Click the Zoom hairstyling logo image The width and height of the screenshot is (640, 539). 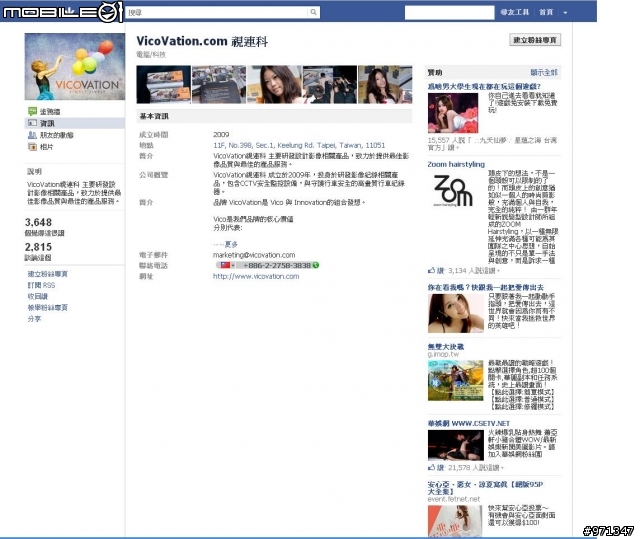coord(453,191)
